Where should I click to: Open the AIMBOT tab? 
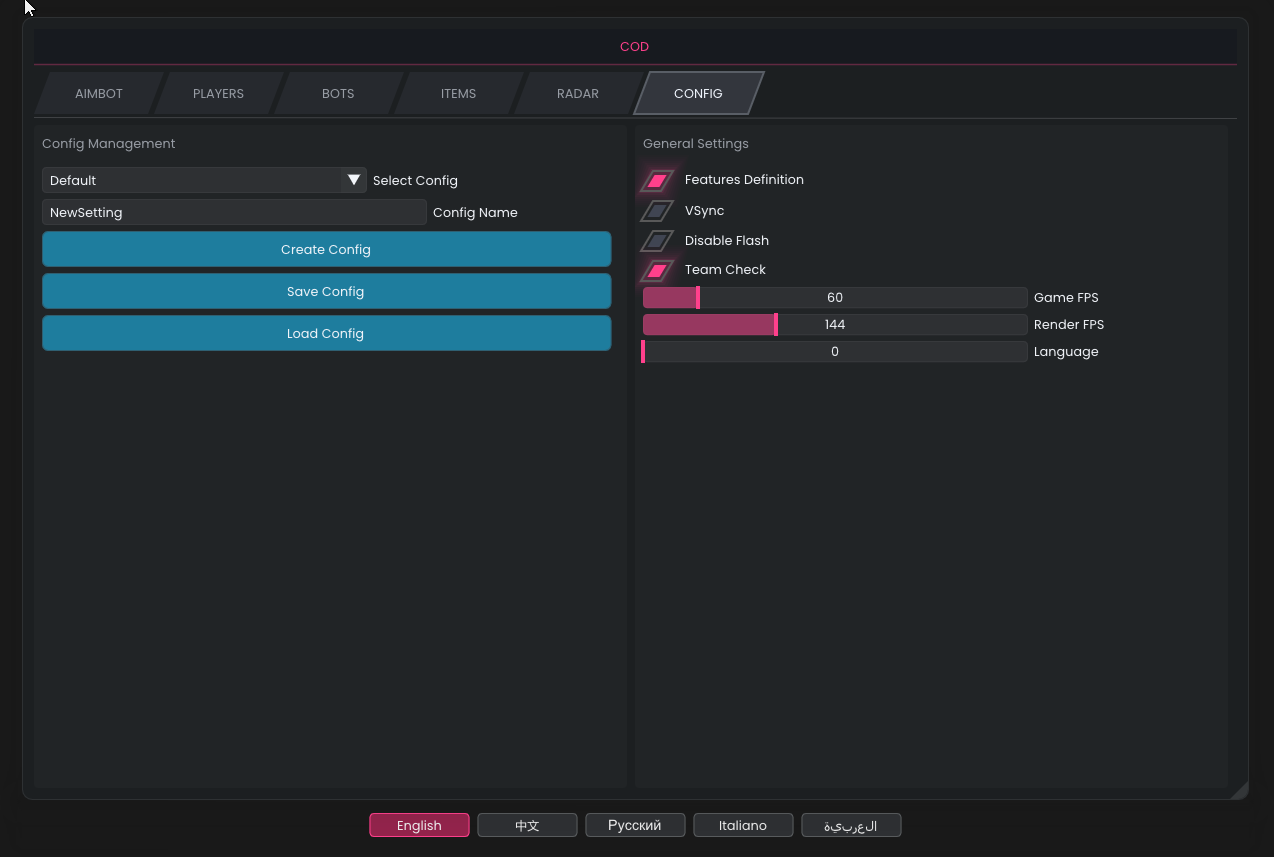coord(98,94)
